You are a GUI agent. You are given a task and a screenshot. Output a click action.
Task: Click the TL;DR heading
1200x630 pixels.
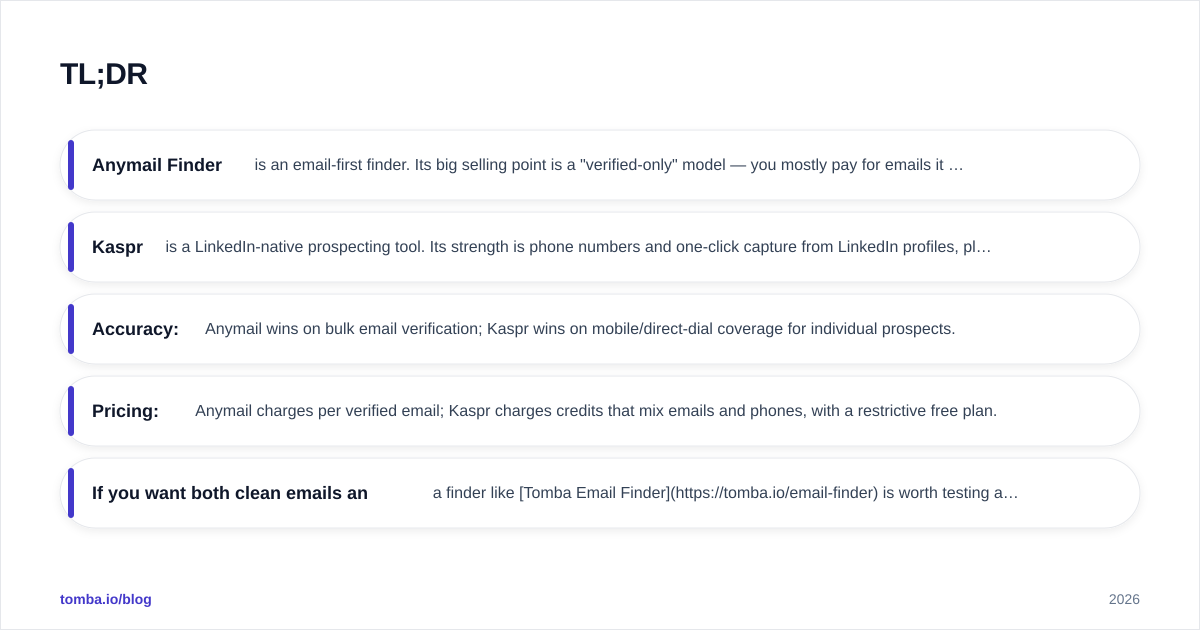click(104, 74)
